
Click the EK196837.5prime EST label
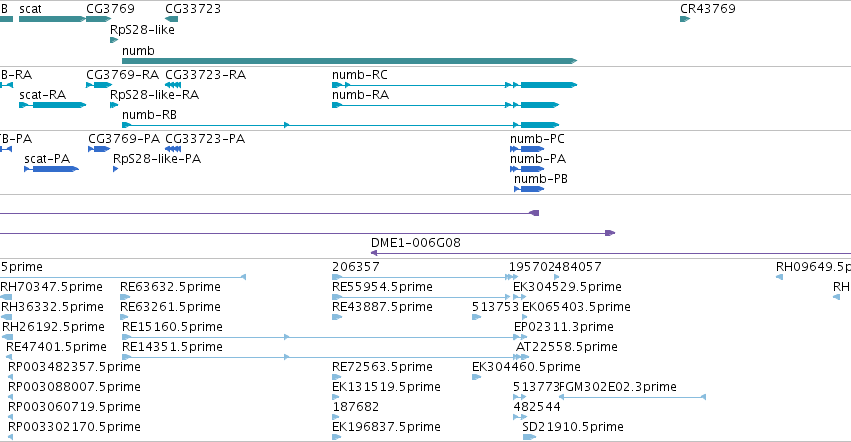tap(386, 427)
